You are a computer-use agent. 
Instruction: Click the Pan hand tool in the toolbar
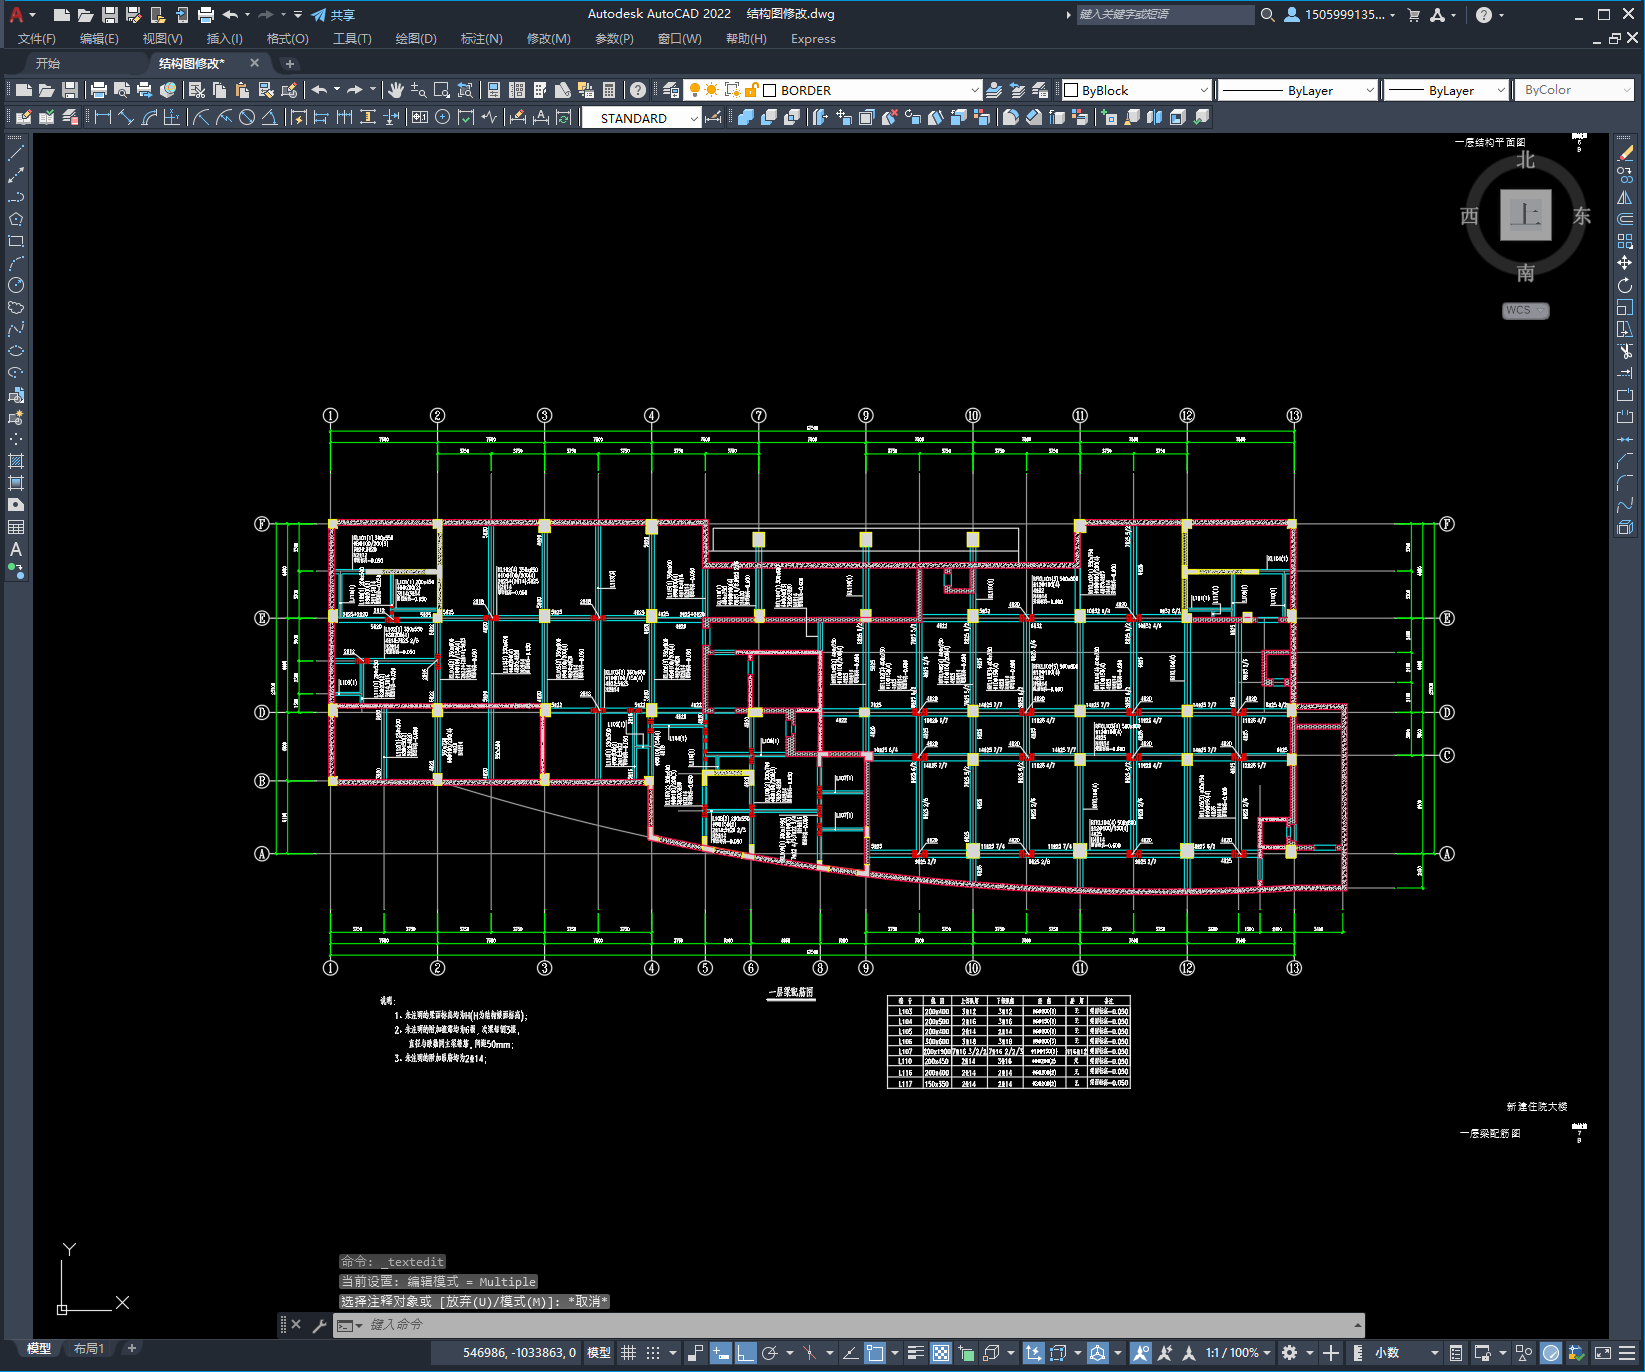click(396, 90)
